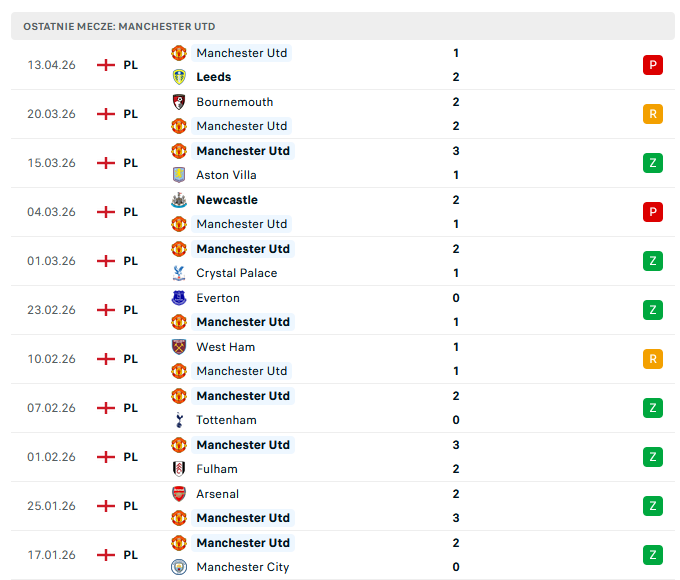Click the Tottenham crest icon
The width and height of the screenshot is (680, 580).
coord(179,420)
